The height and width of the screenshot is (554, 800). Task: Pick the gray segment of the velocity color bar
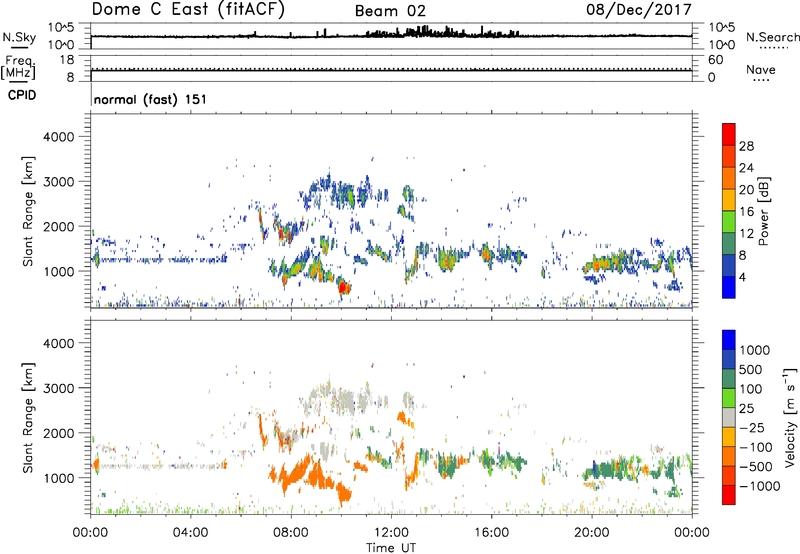click(x=729, y=417)
